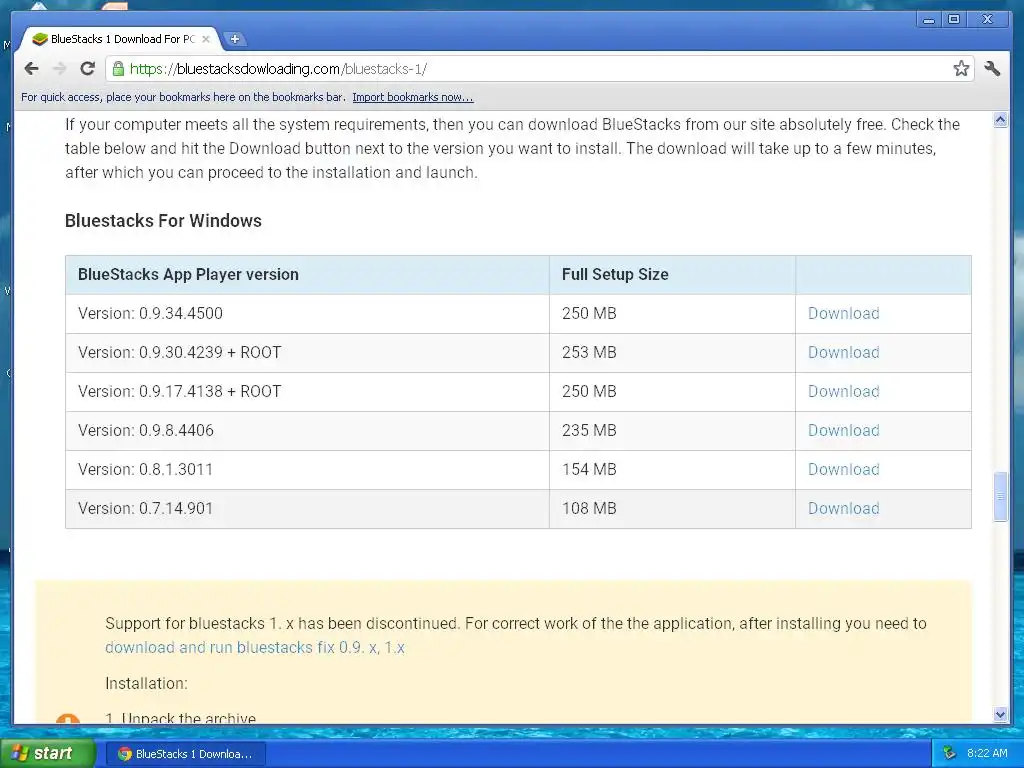
Task: Click the BlueStacks taskbar button
Action: (185, 754)
